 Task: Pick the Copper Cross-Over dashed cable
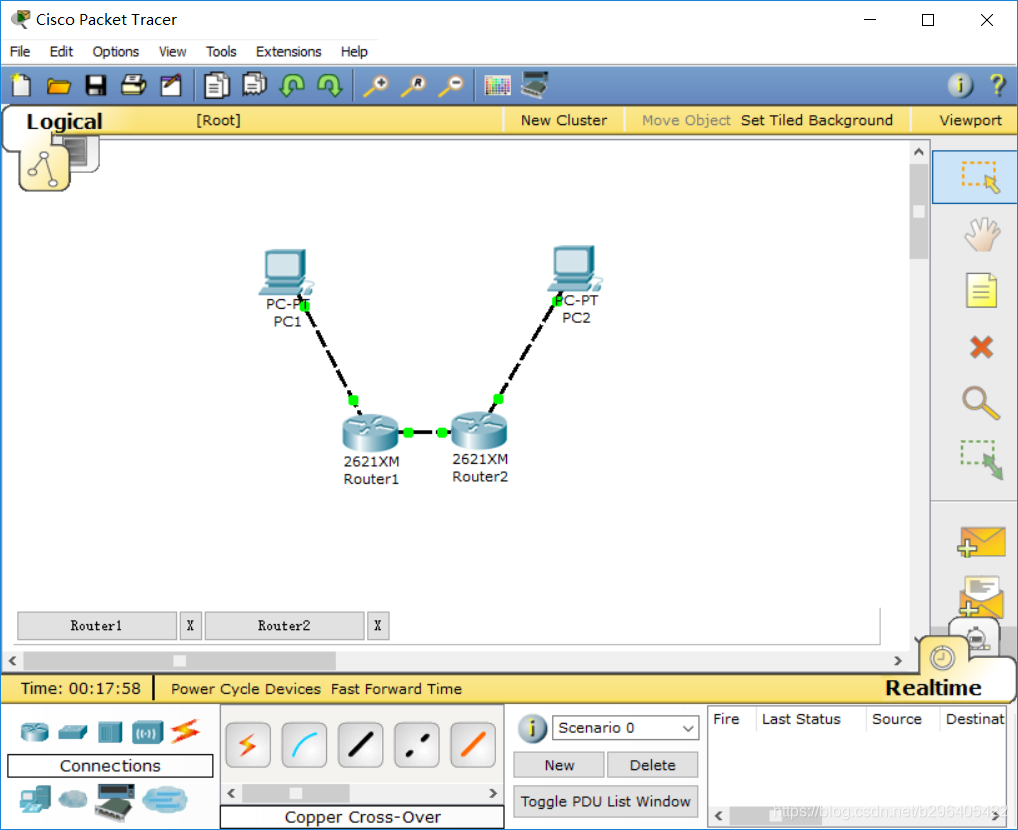pyautogui.click(x=417, y=744)
